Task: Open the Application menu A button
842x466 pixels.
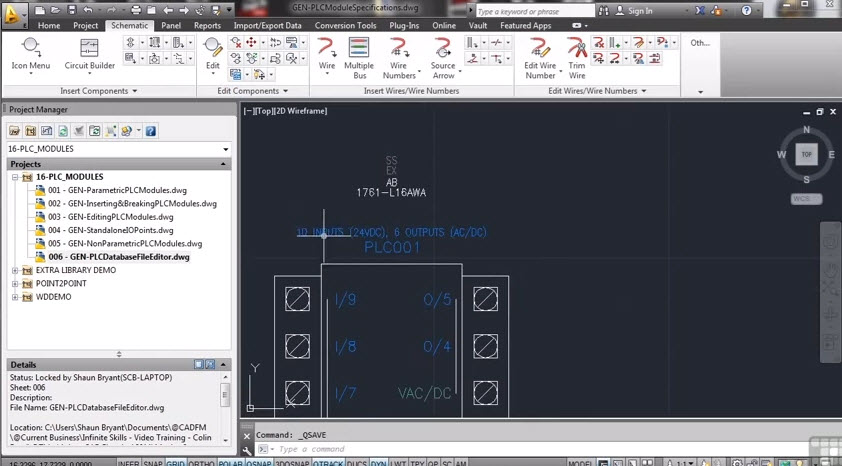Action: click(13, 14)
